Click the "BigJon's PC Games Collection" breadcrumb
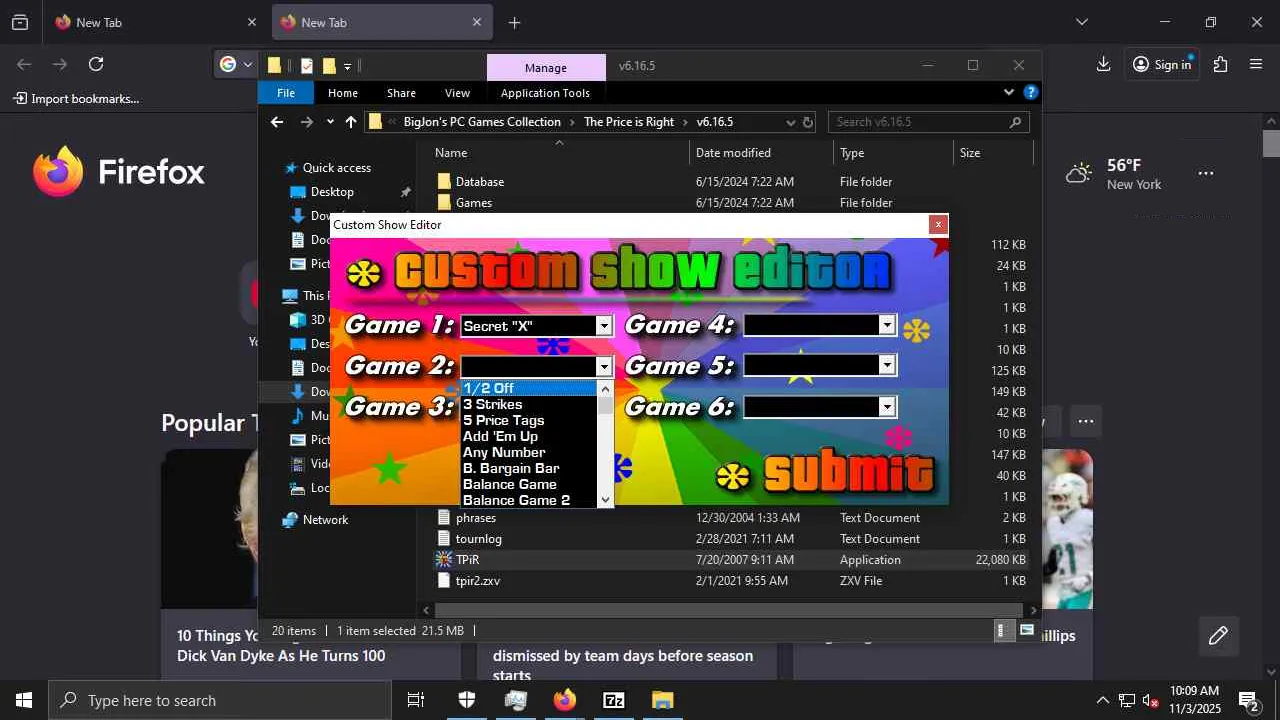The image size is (1280, 720). pos(482,122)
